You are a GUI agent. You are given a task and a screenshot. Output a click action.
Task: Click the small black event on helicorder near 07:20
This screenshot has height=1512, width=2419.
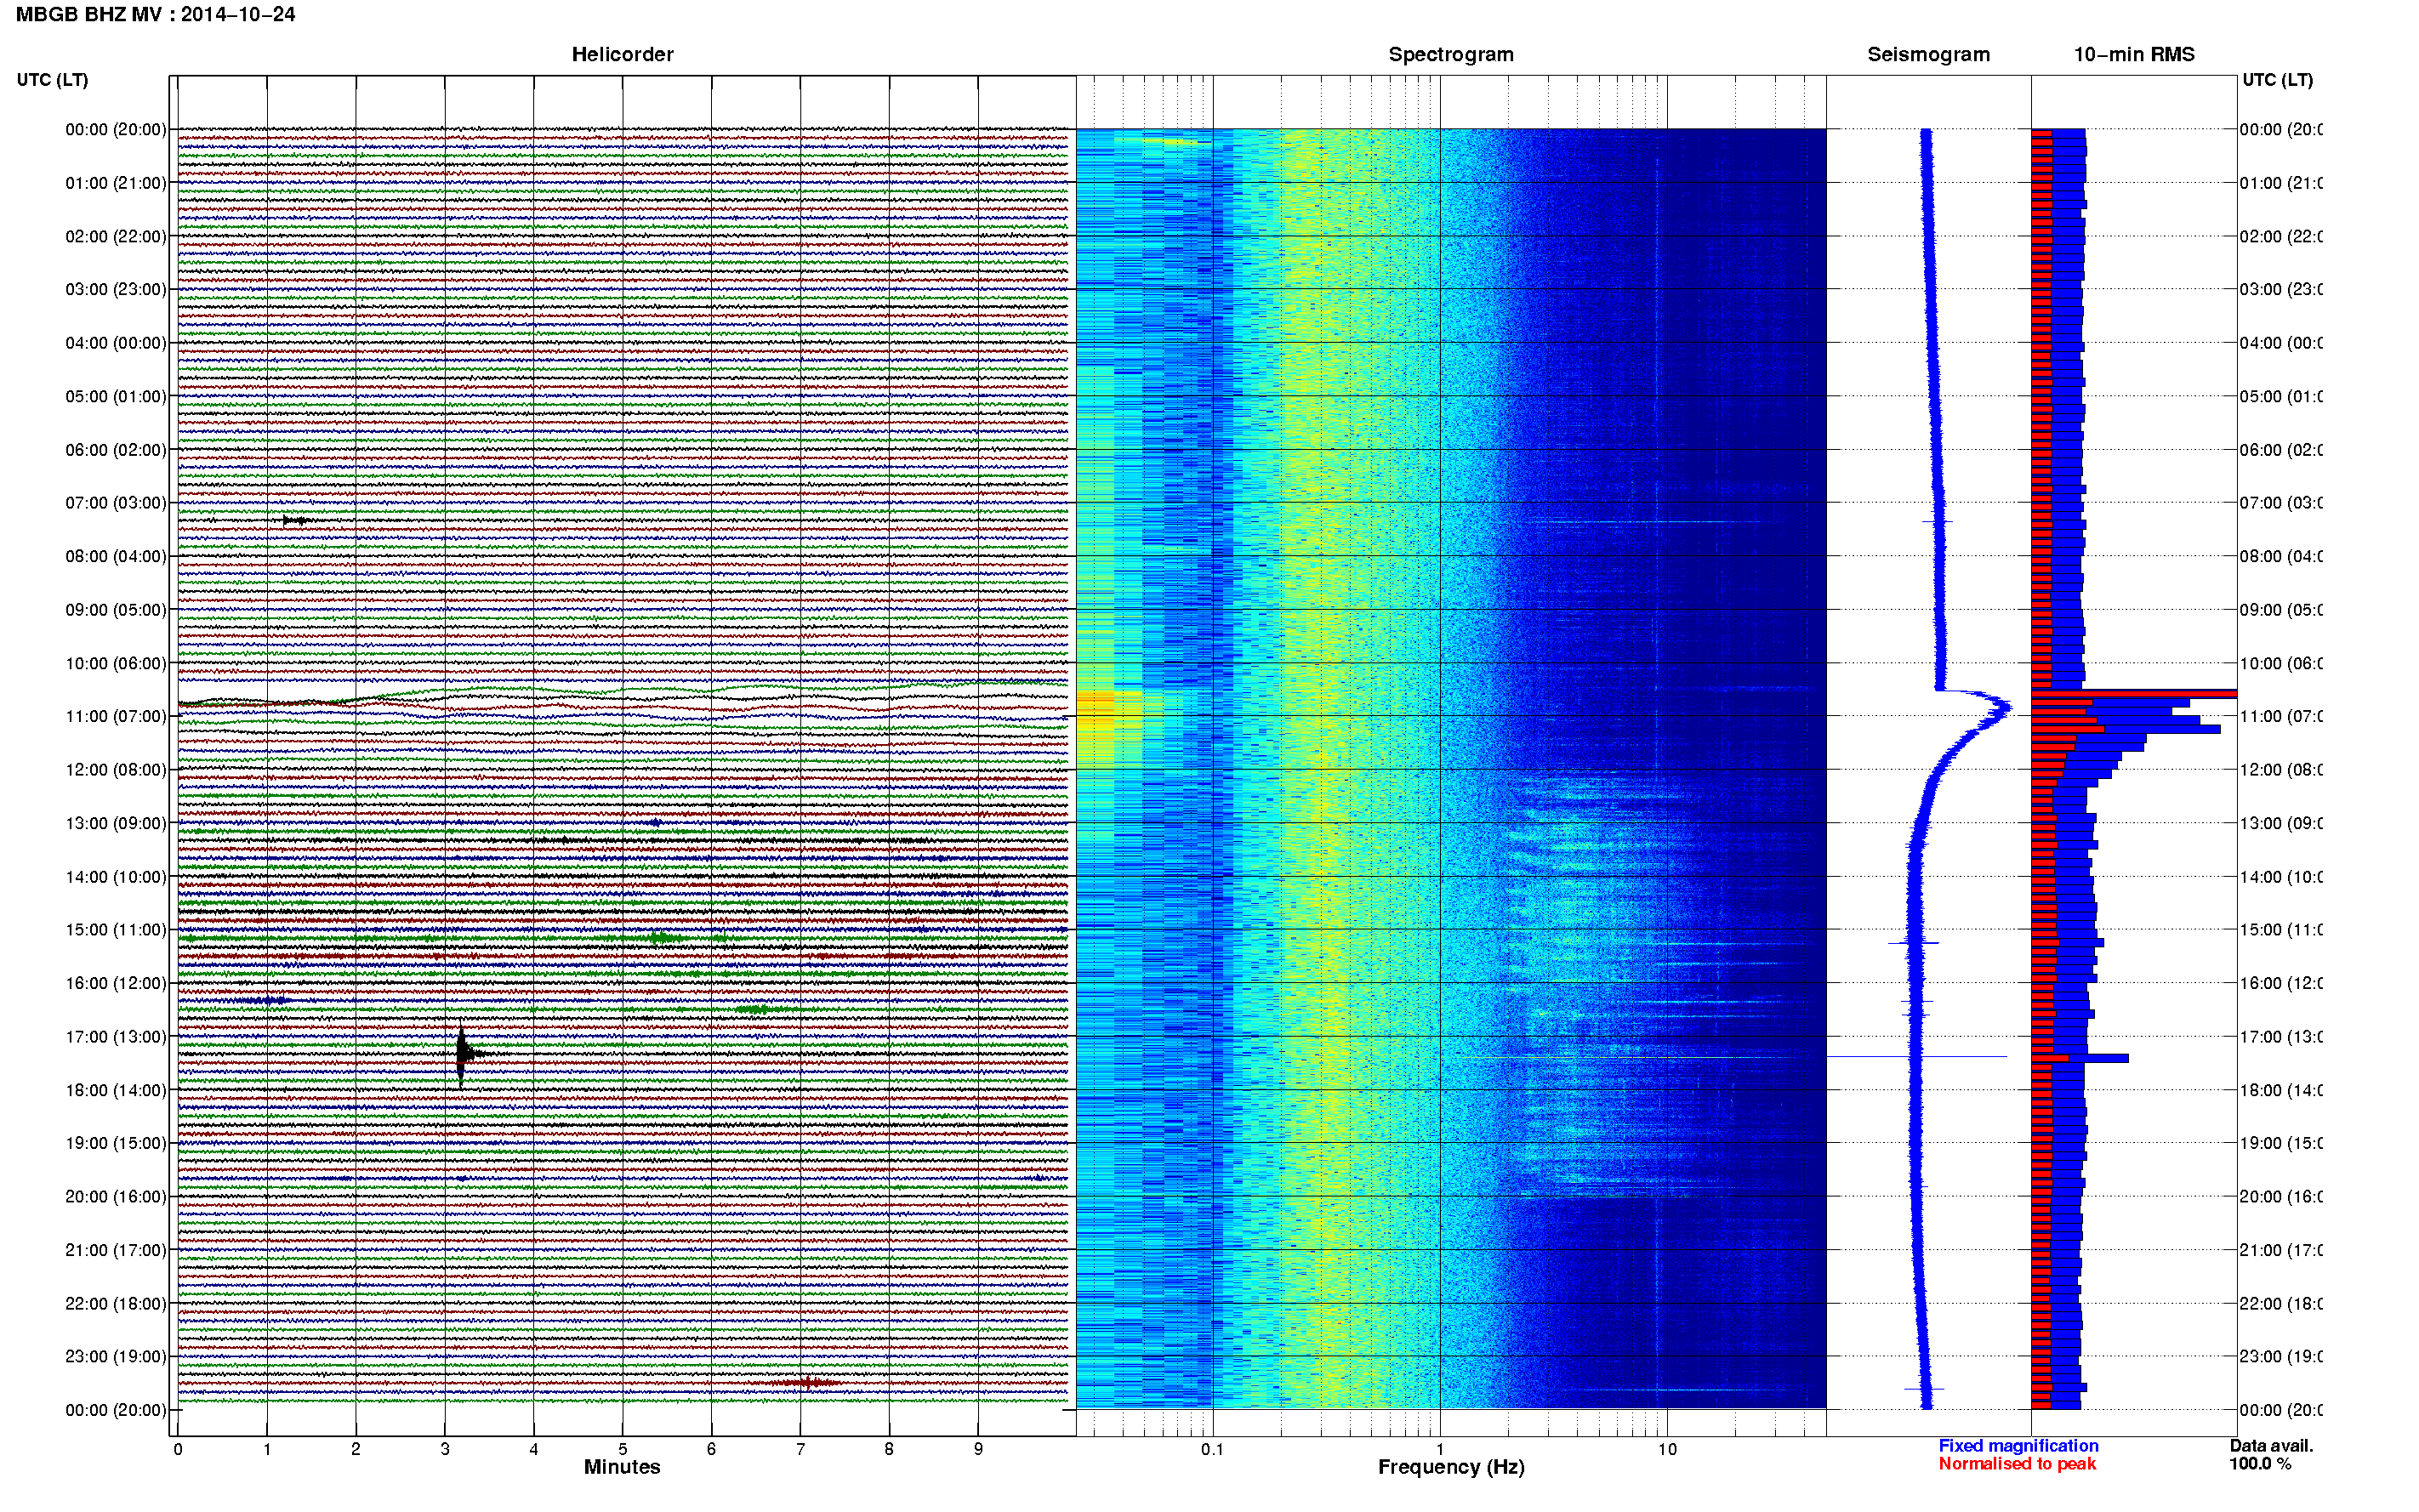[295, 520]
